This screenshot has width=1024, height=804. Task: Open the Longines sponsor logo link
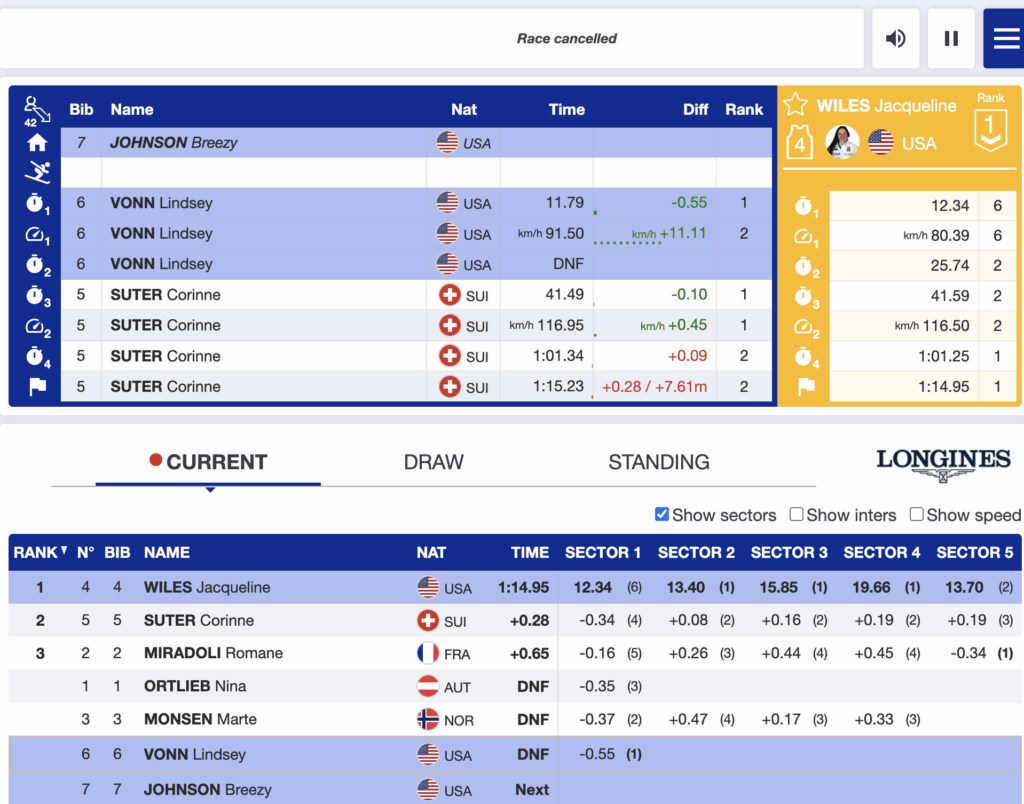pyautogui.click(x=943, y=462)
